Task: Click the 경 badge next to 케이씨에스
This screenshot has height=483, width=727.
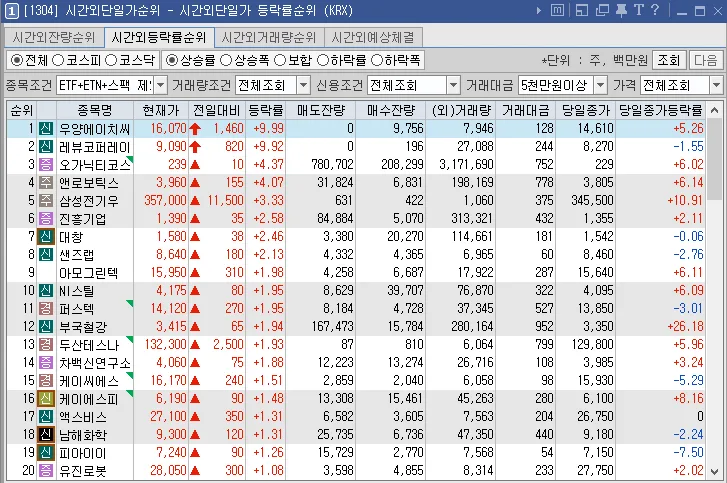Action: pos(45,381)
